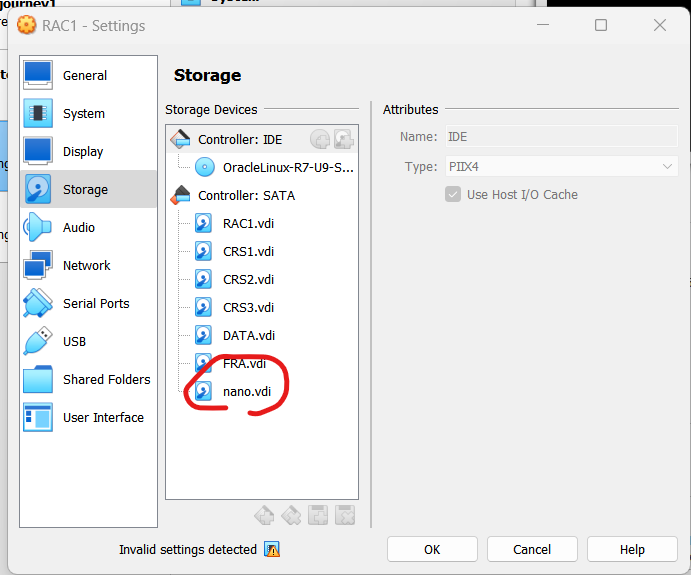The image size is (691, 575).
Task: Open the Audio settings category
Action: pos(88,227)
